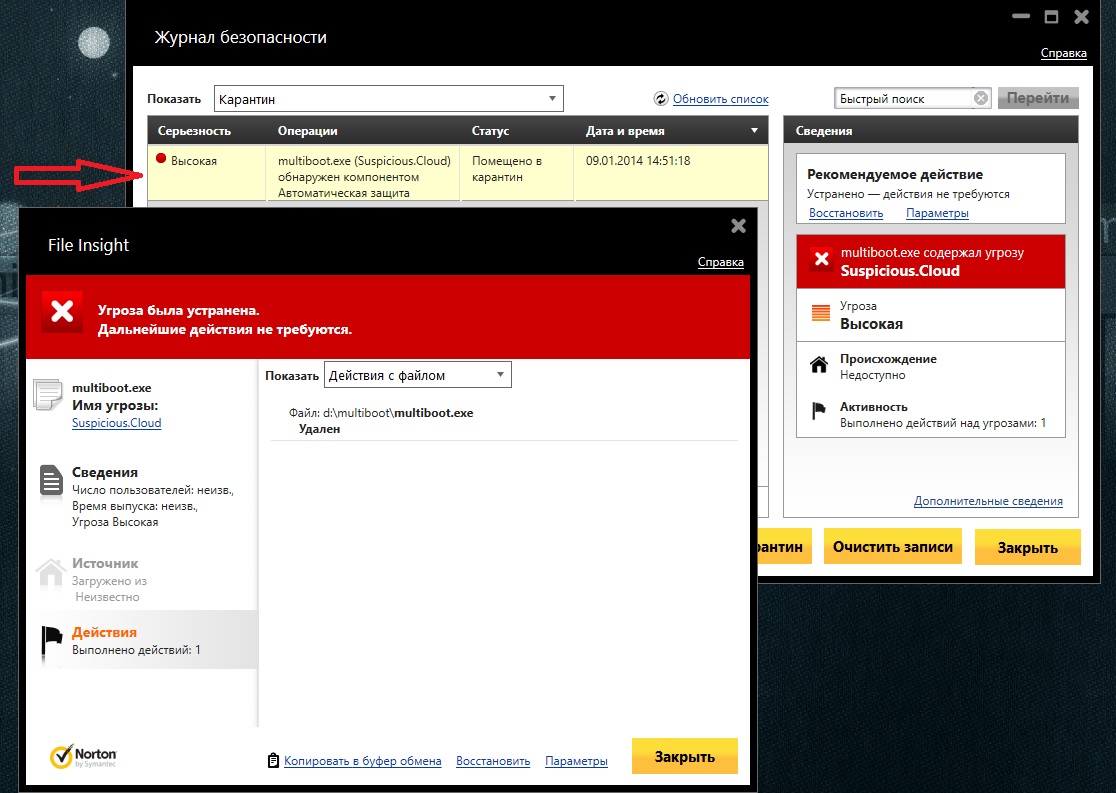Open Справка link in File Insight dialog

point(720,262)
